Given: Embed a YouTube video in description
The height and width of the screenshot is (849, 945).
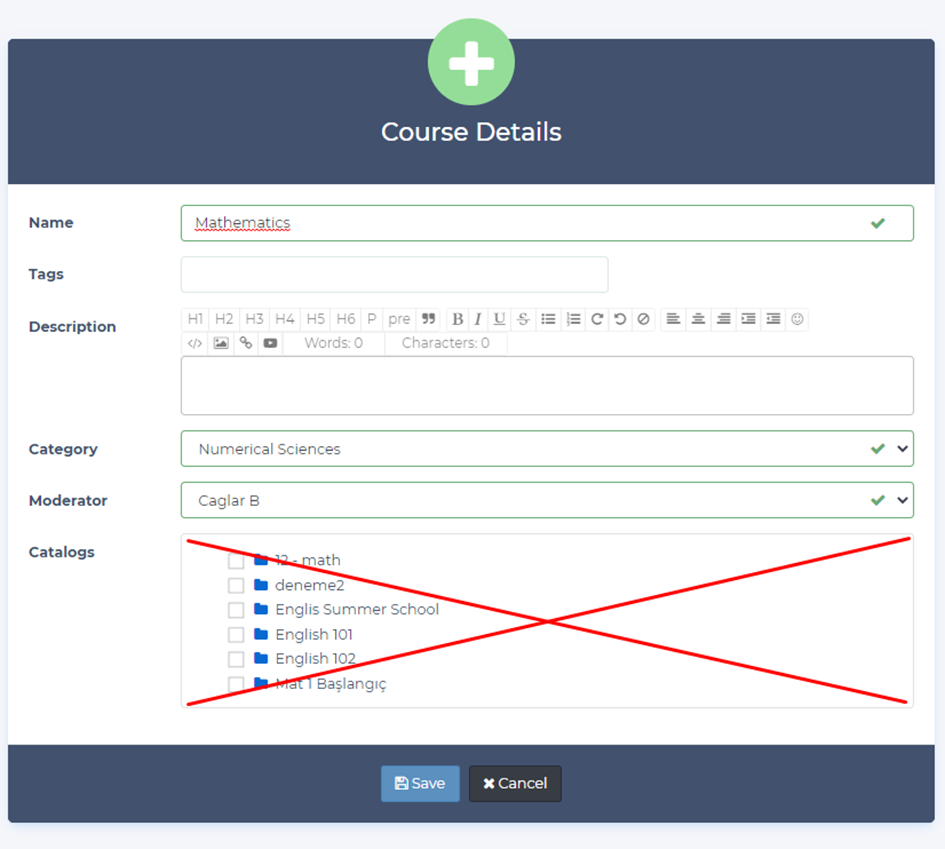Looking at the screenshot, I should (x=270, y=343).
